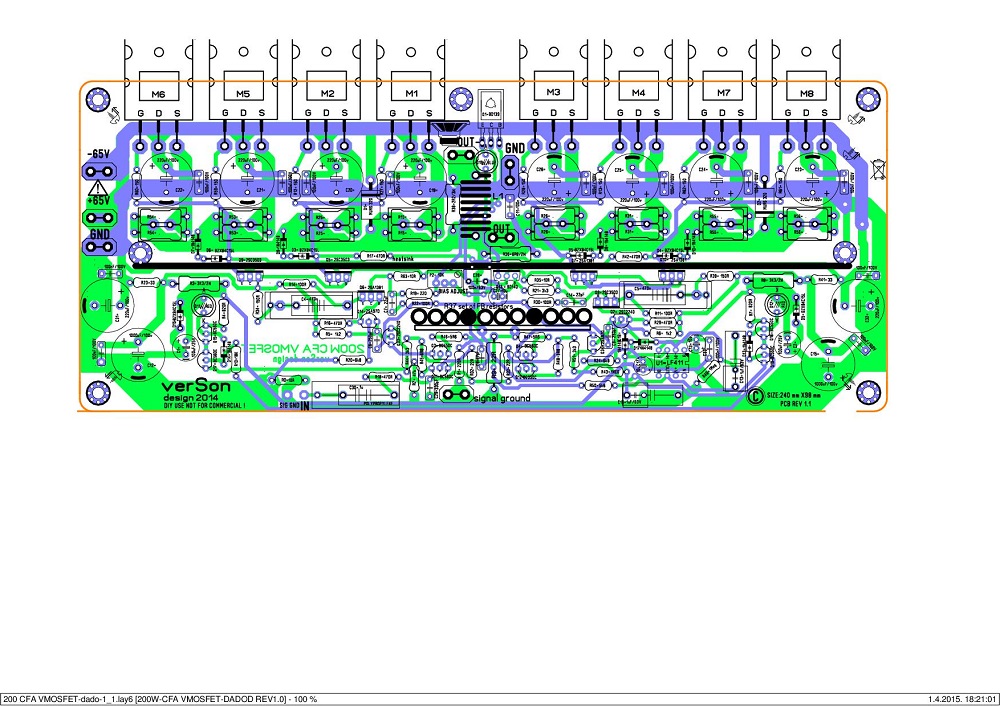
Task: Click the top-center mounting hole near BD139
Action: 460,99
